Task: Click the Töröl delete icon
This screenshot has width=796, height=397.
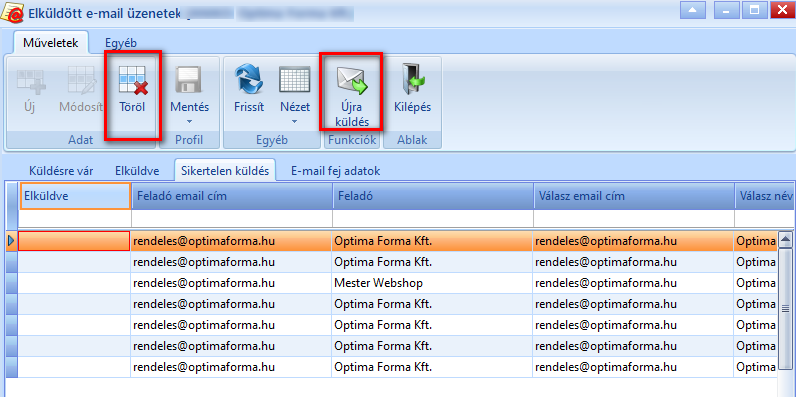Action: (x=132, y=81)
